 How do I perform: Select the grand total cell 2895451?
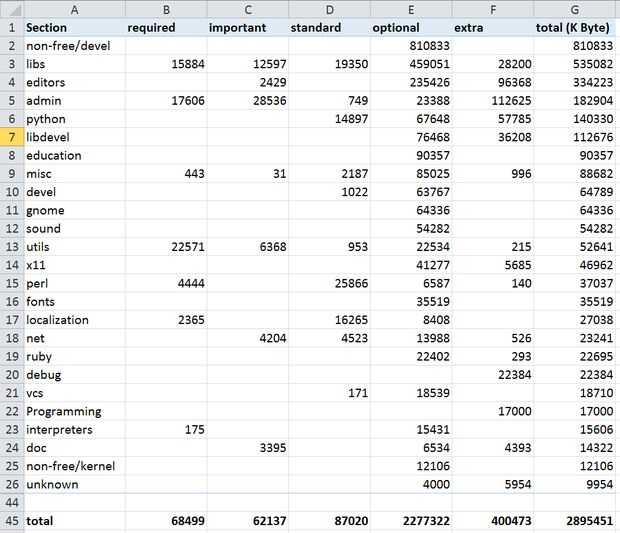pos(575,521)
